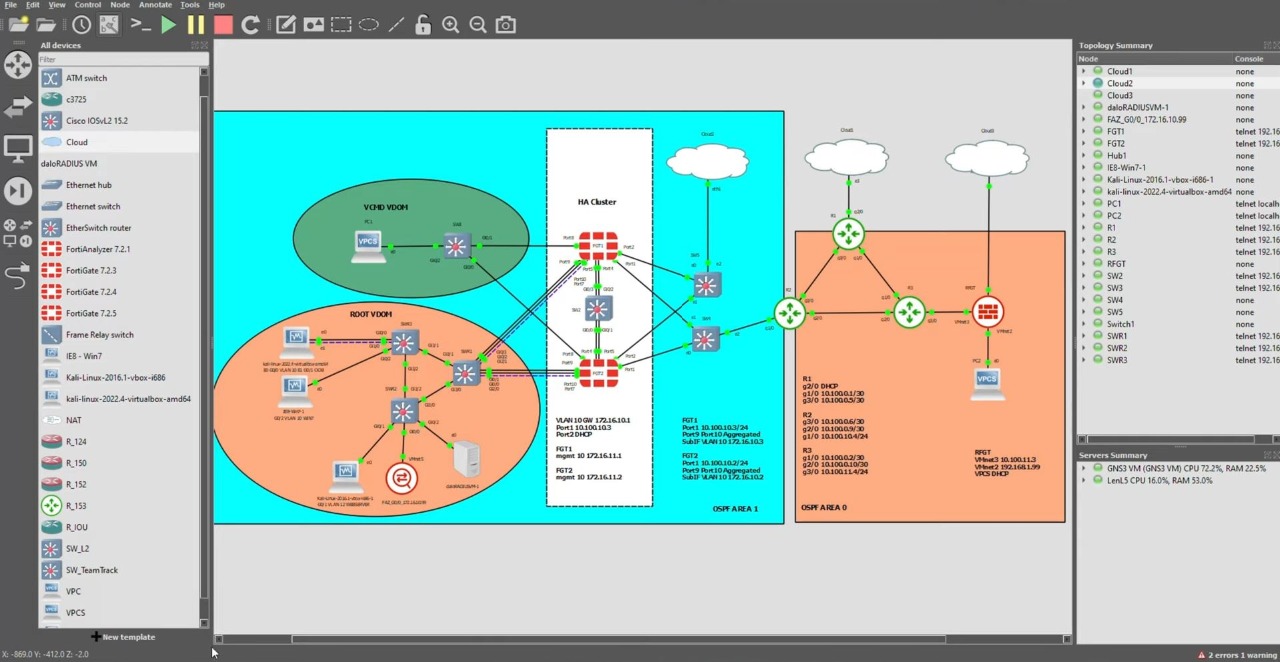Open project using the folder toolbar icon
This screenshot has height=662, width=1280.
(x=46, y=25)
